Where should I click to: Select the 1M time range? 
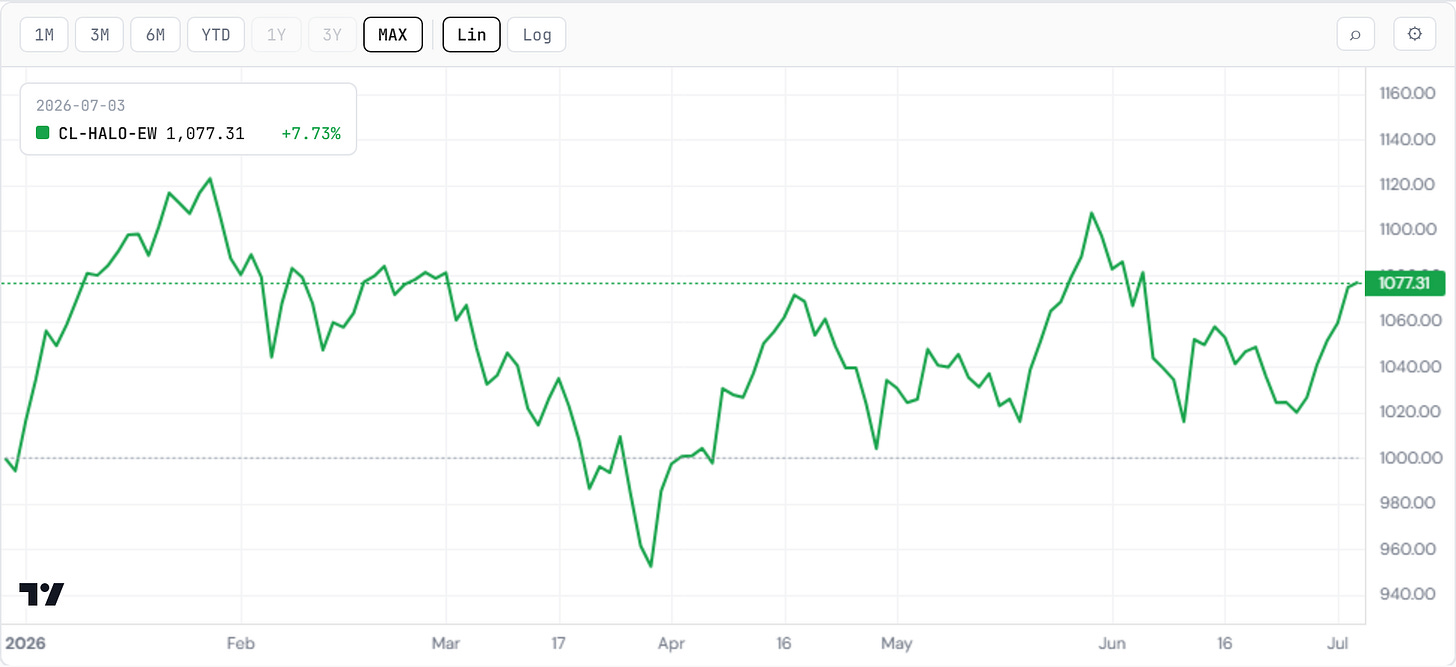point(44,35)
